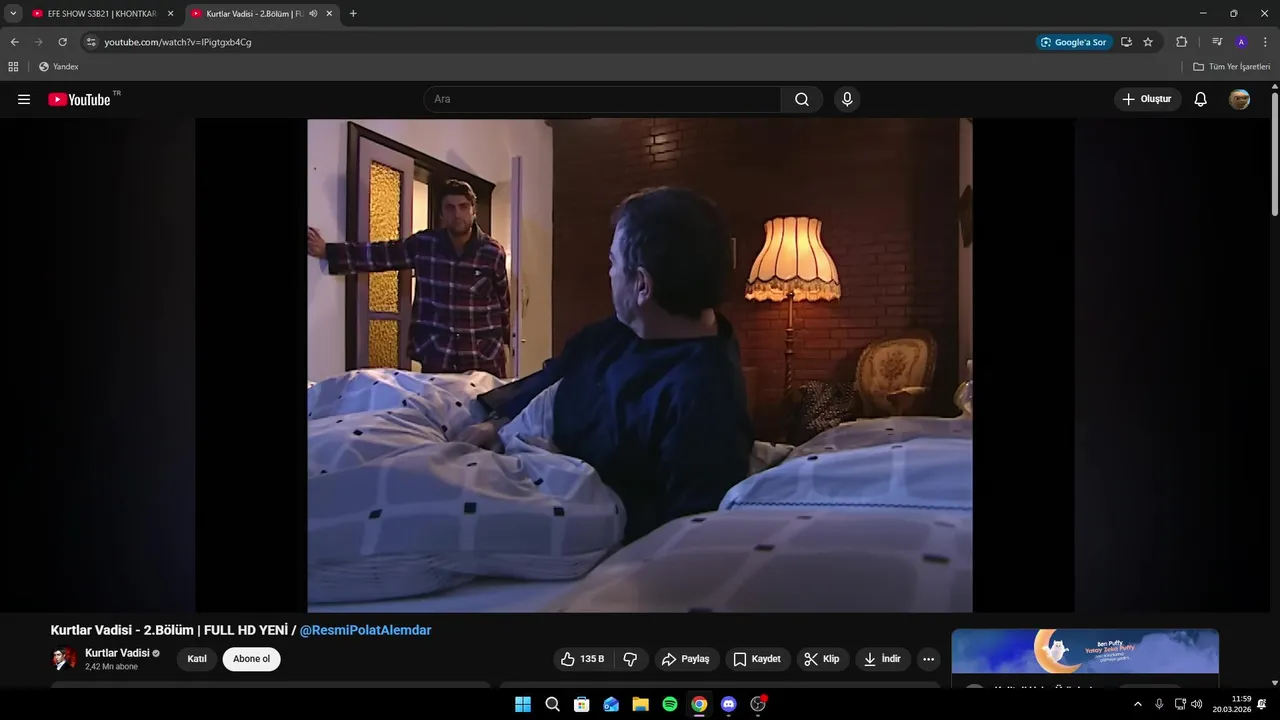Screen dimensions: 1280x720
Task: Open Outlook from taskbar
Action: click(x=611, y=704)
